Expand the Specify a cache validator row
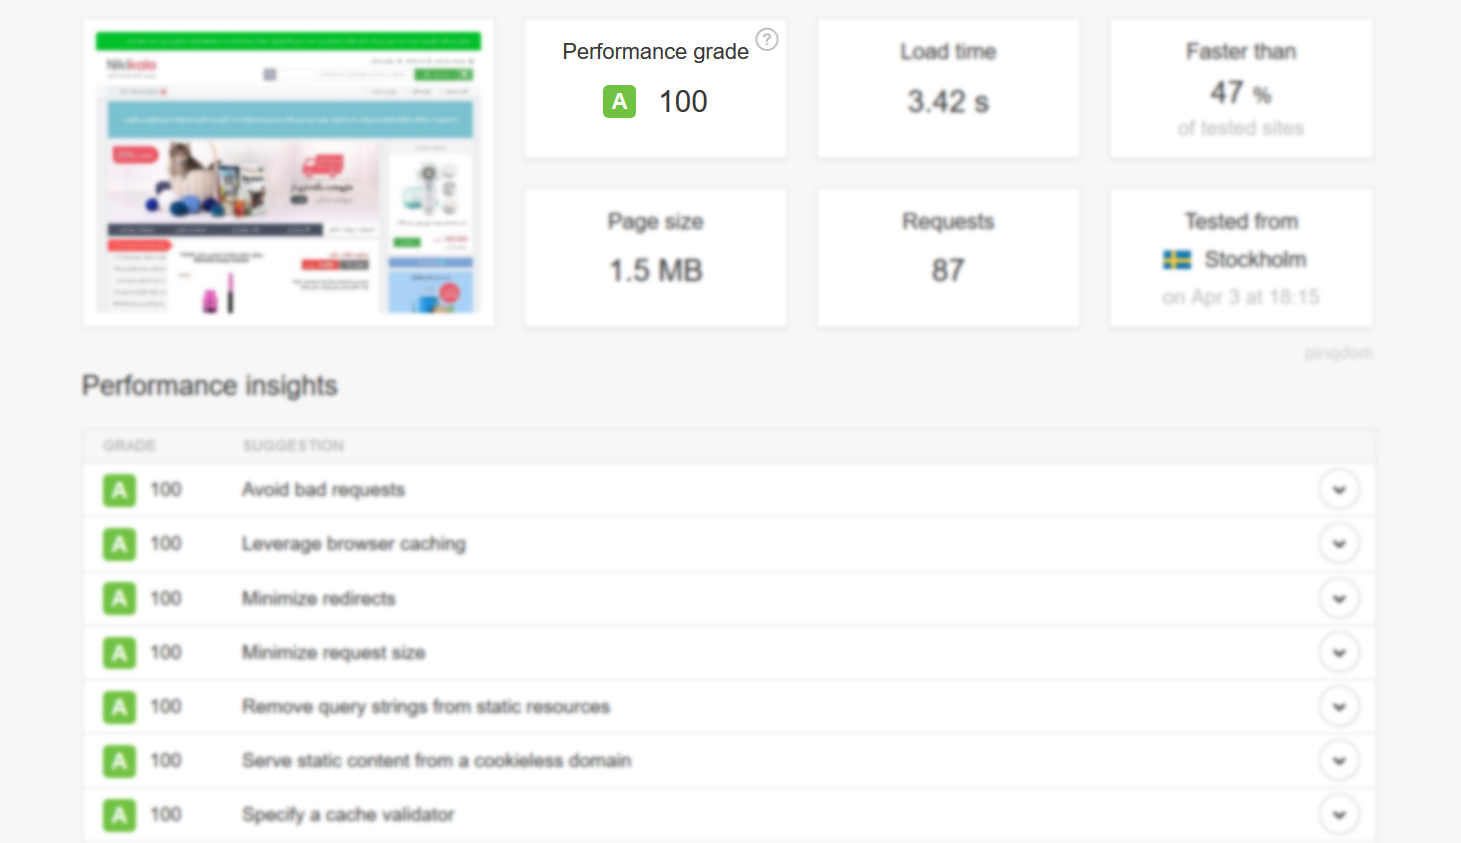 click(x=1339, y=815)
